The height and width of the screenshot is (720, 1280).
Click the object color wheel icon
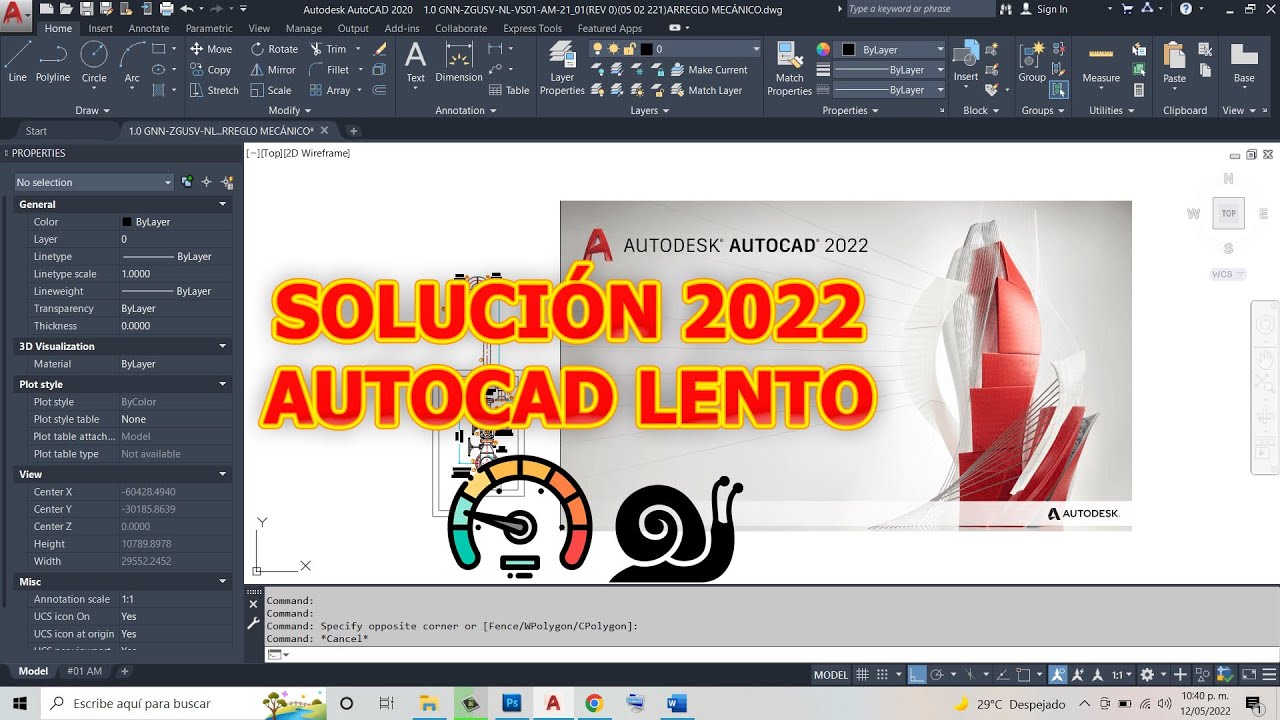pos(824,49)
